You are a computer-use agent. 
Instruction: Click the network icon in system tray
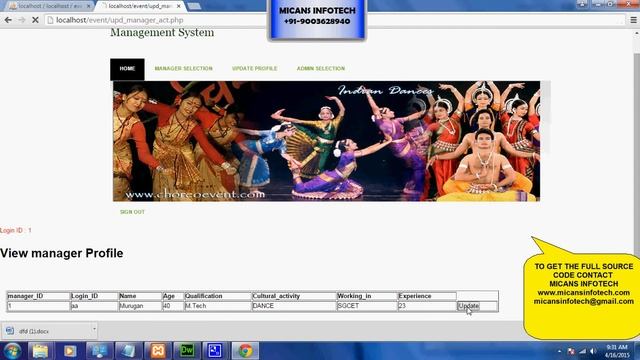(x=582, y=351)
